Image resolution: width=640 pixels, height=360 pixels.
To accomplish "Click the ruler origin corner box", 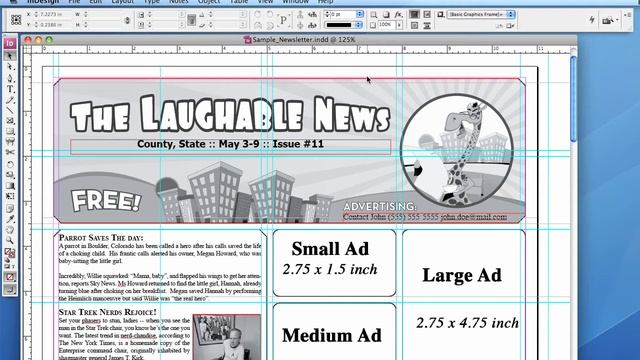I will pyautogui.click(x=27, y=49).
